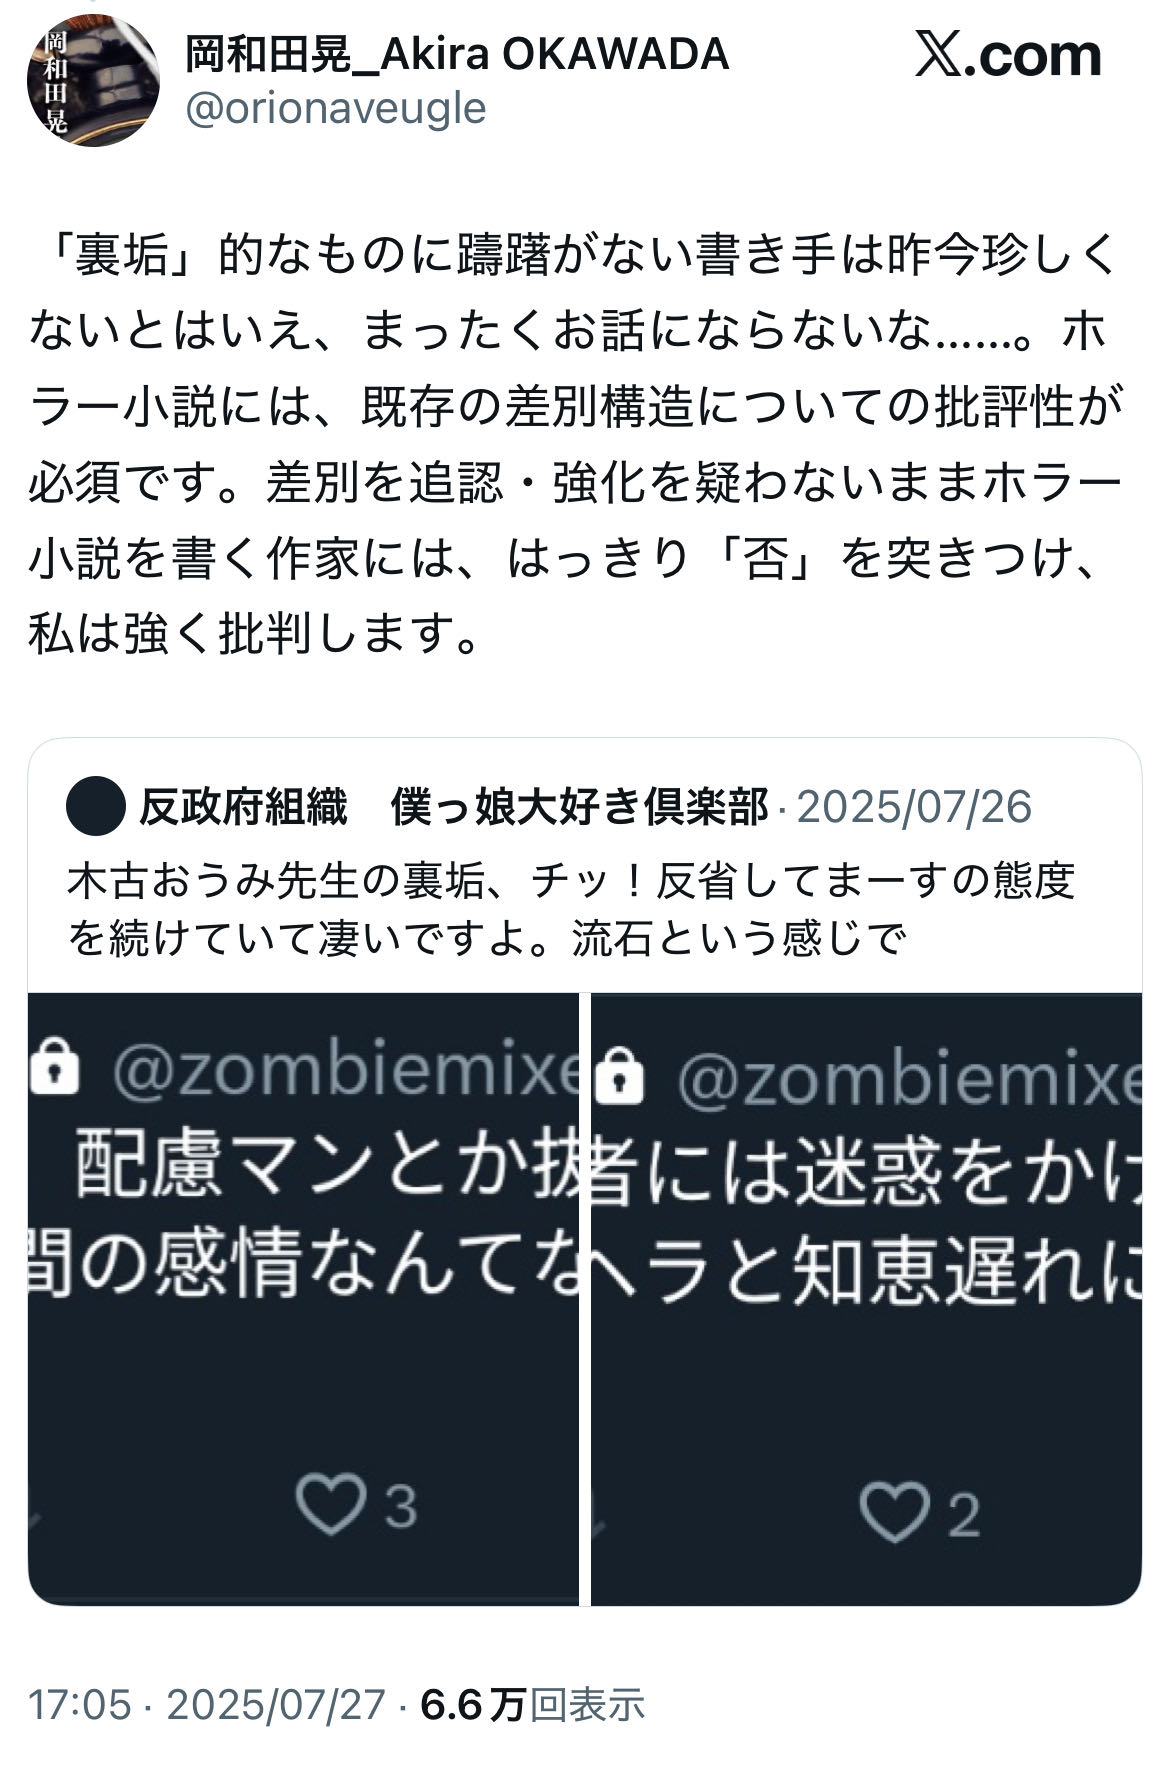This screenshot has width=1170, height=1765.
Task: Open the quoted tweet text about 木古おうみ先生
Action: click(570, 909)
